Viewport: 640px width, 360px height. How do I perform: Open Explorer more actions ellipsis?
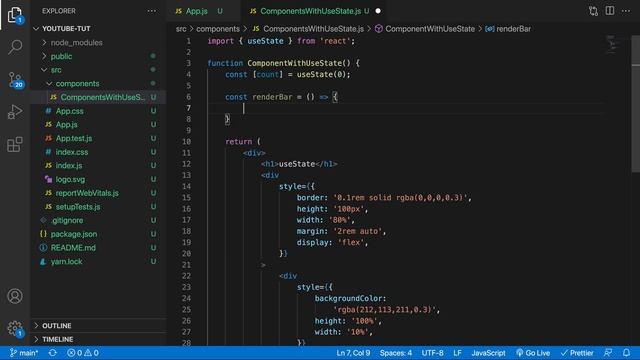point(151,11)
